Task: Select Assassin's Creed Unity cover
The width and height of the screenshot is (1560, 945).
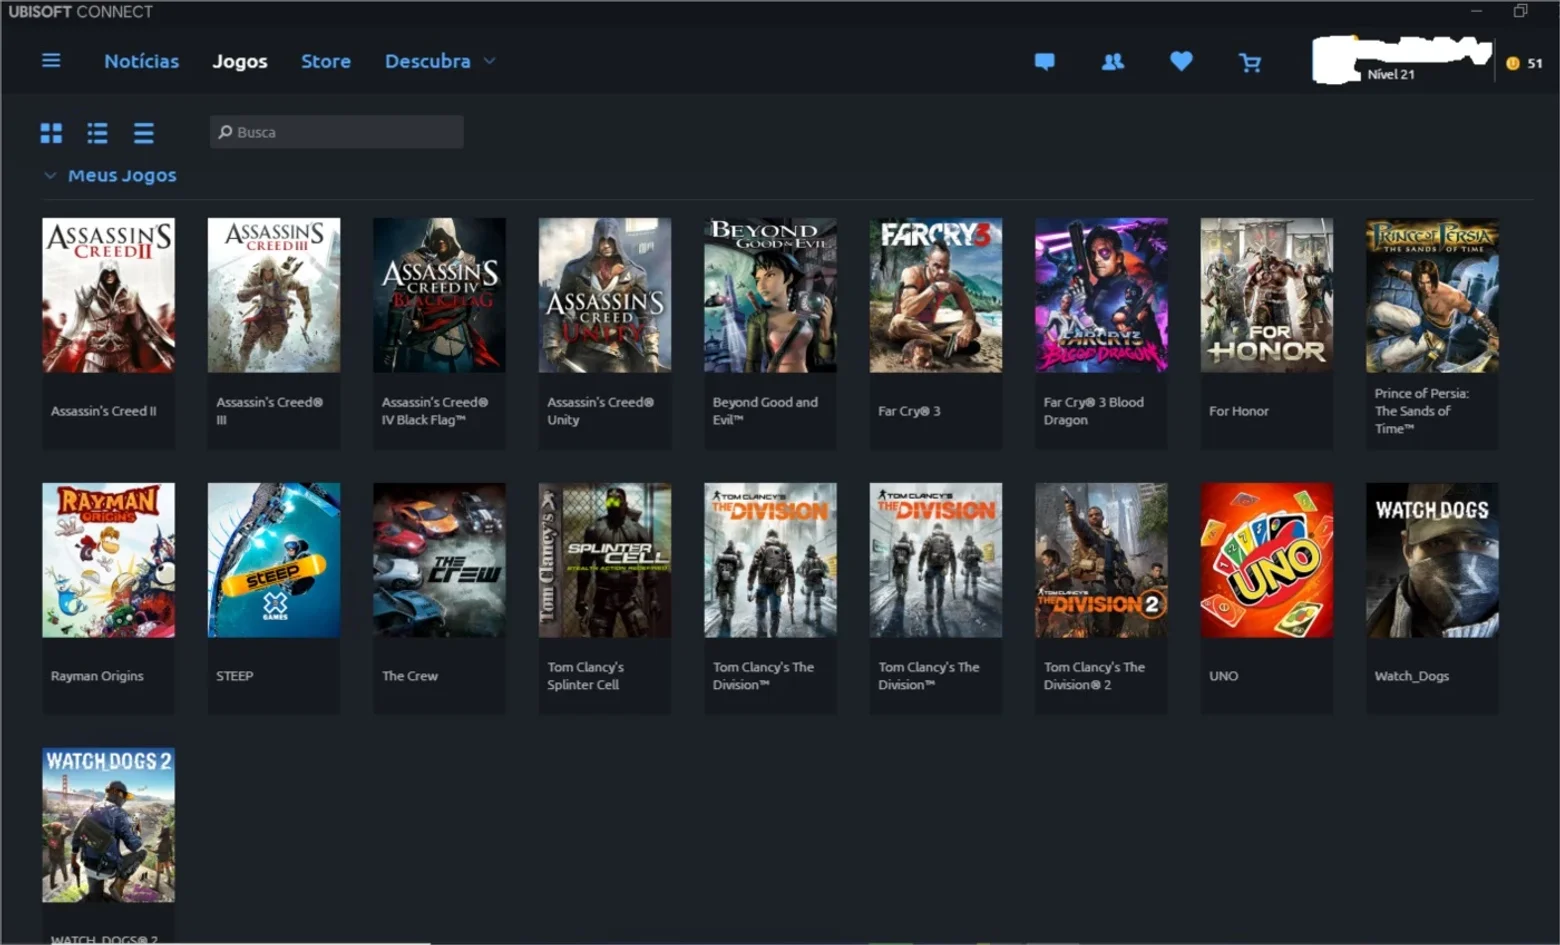Action: click(605, 295)
